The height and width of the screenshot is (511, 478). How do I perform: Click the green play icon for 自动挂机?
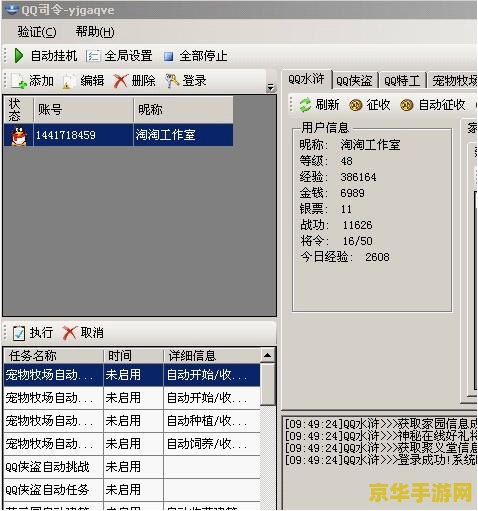pyautogui.click(x=19, y=56)
